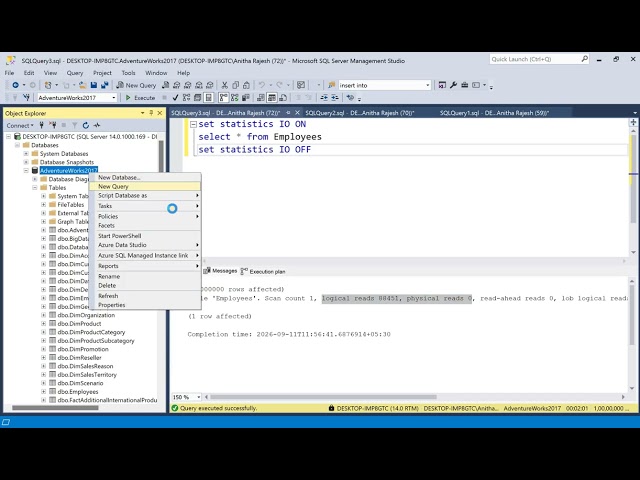
Task: Switch to SQLQuery2.sql tab
Action: [360, 113]
